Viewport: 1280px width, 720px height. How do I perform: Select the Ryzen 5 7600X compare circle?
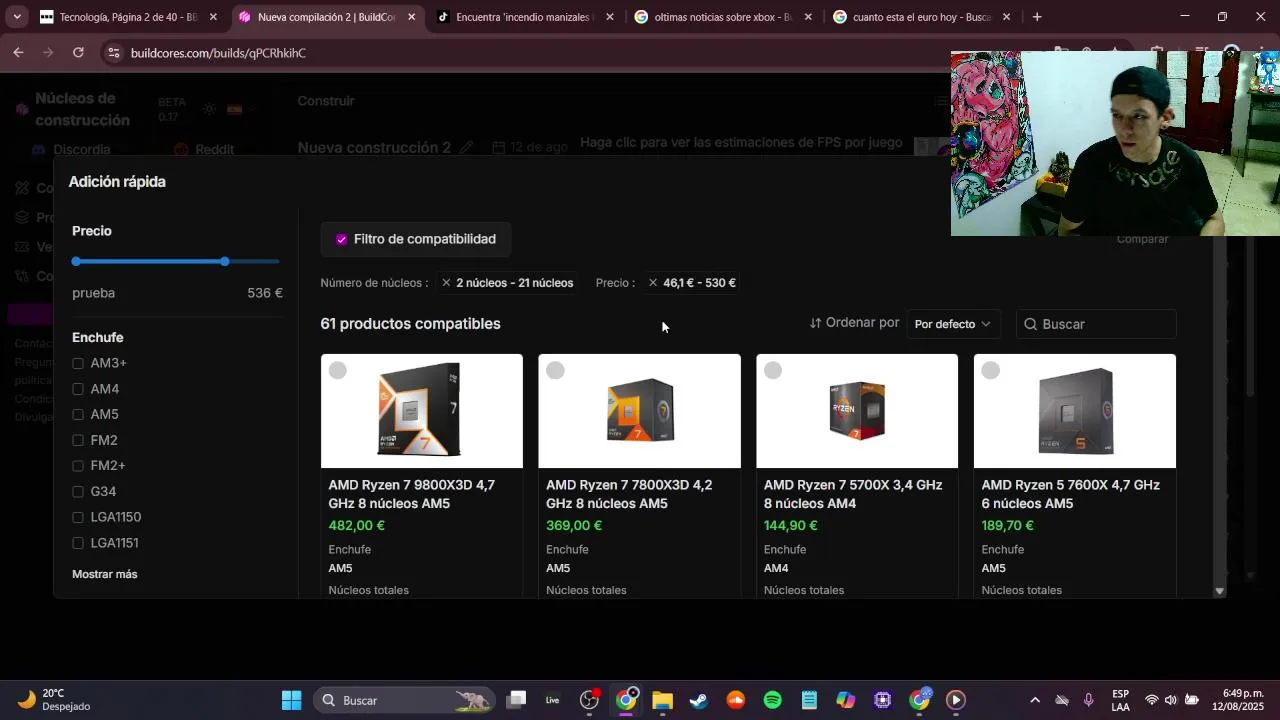pos(991,371)
